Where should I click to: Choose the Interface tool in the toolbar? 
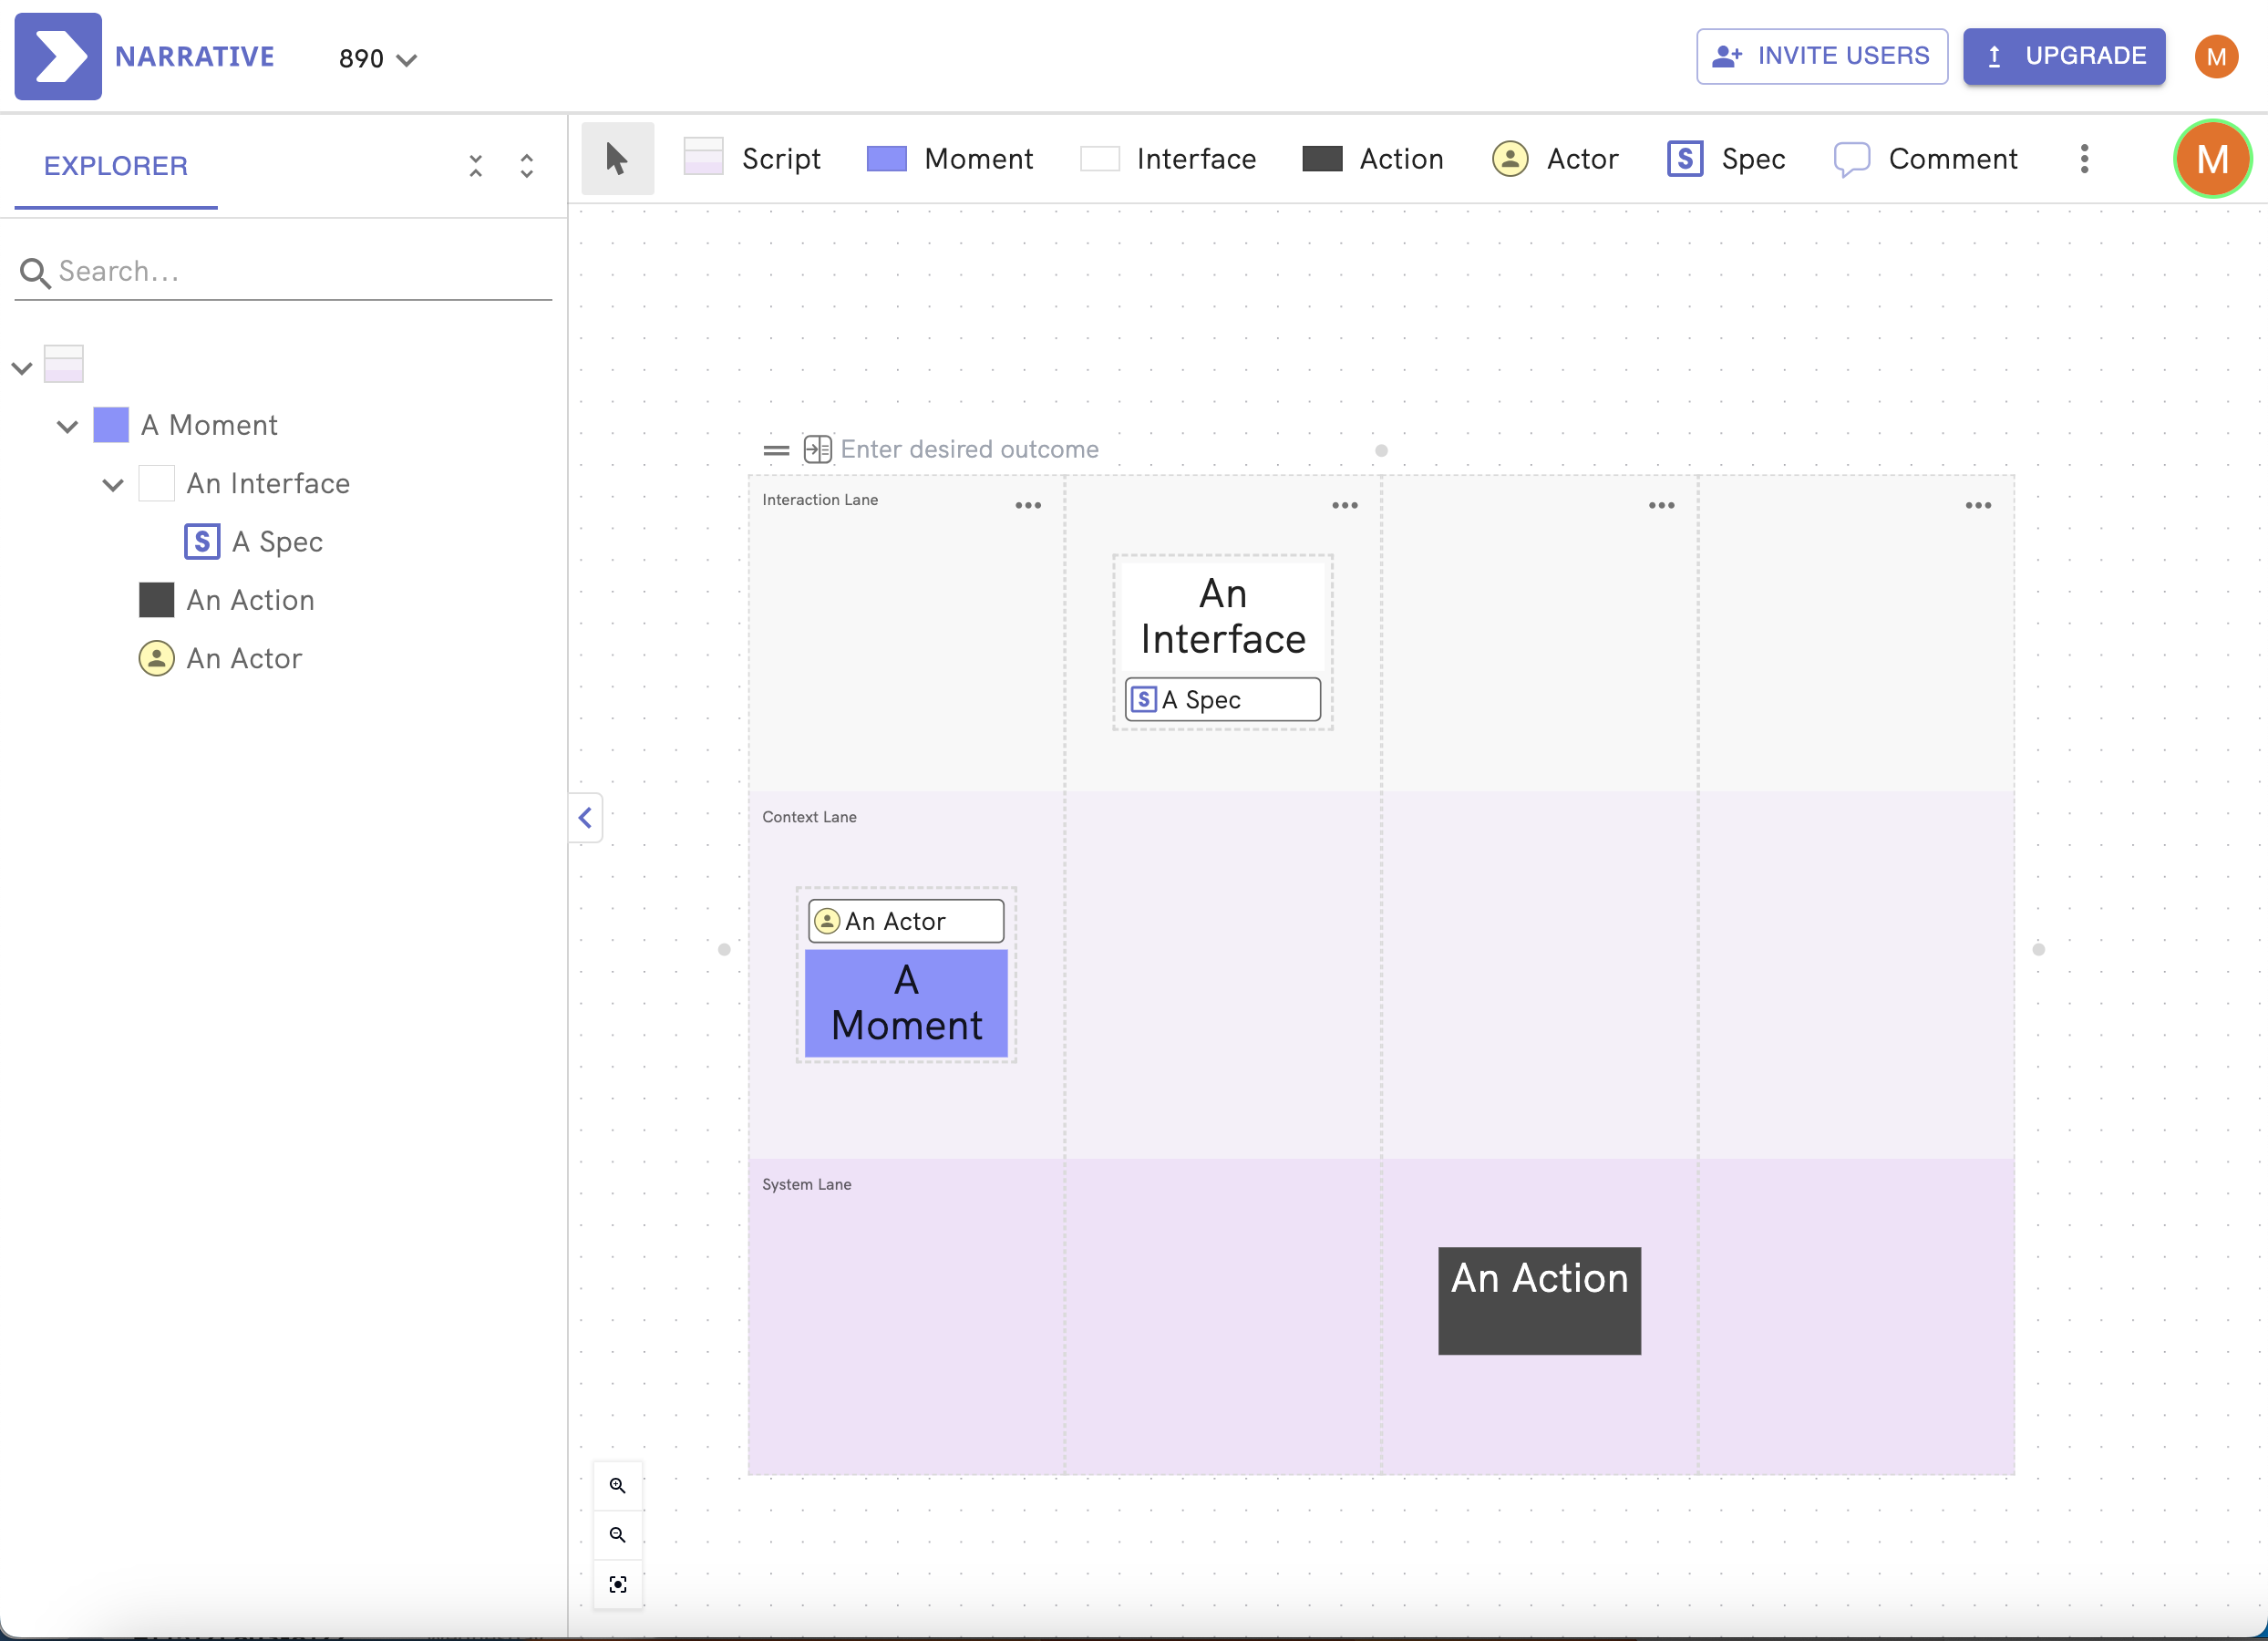pyautogui.click(x=1168, y=159)
